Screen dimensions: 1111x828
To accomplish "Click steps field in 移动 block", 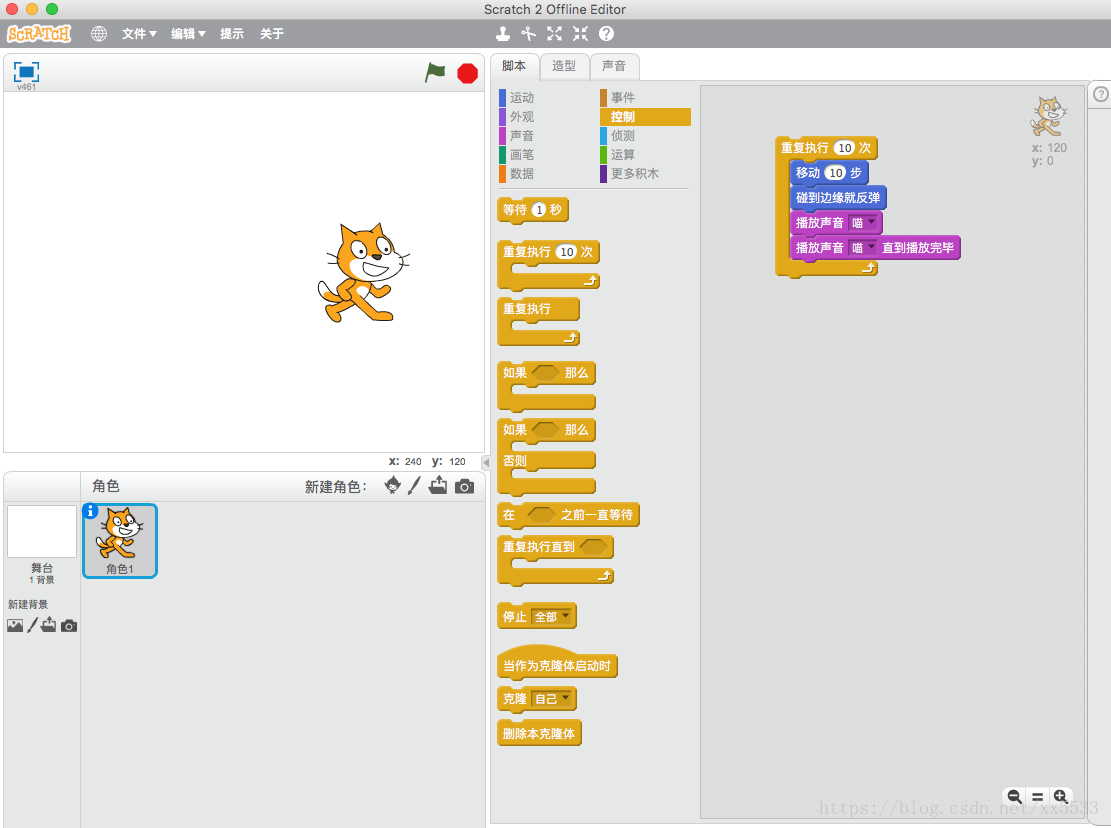I will point(836,173).
